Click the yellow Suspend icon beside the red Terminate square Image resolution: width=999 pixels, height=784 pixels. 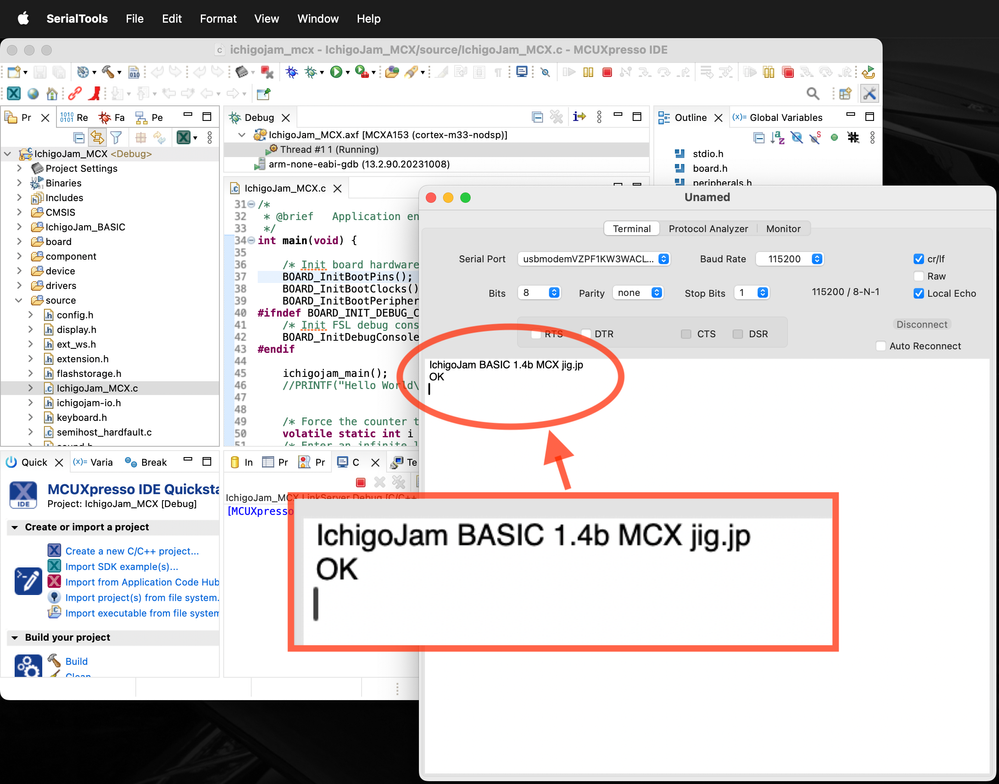588,72
